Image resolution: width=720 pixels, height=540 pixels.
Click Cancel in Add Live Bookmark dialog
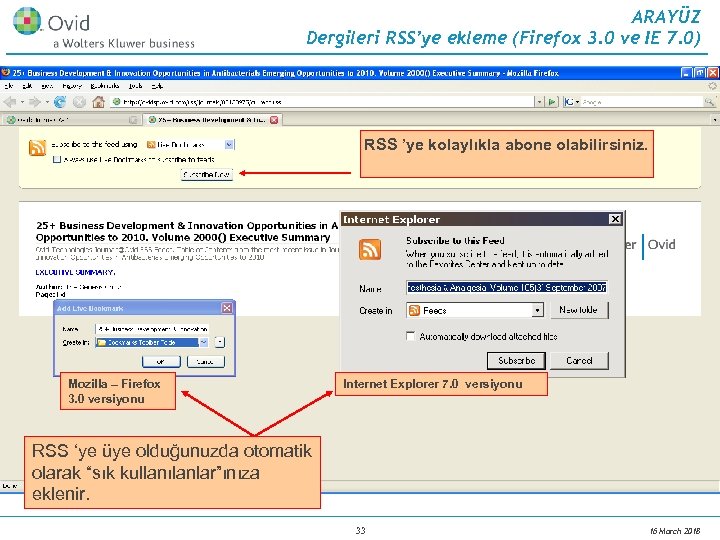206,362
